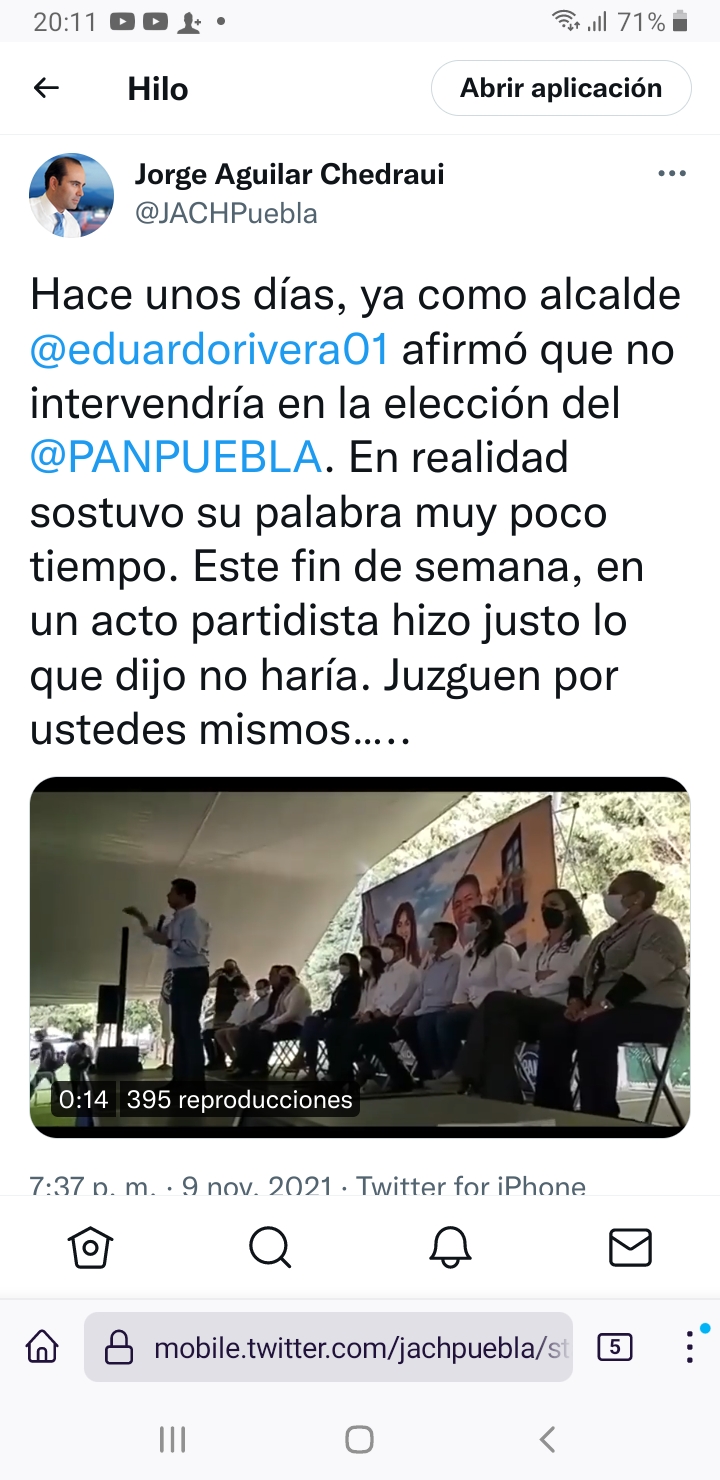Screen dimensions: 720x1480
Task: Open @eduardorivera01 mention link
Action: pyautogui.click(x=209, y=351)
